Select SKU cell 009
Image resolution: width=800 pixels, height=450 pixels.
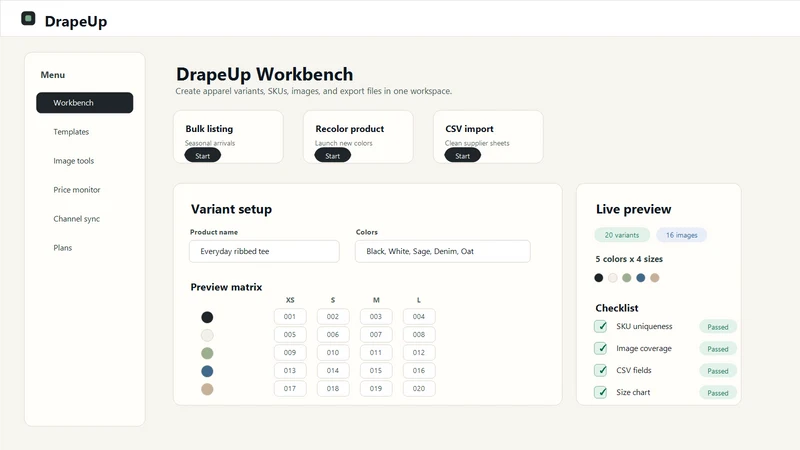pyautogui.click(x=290, y=352)
